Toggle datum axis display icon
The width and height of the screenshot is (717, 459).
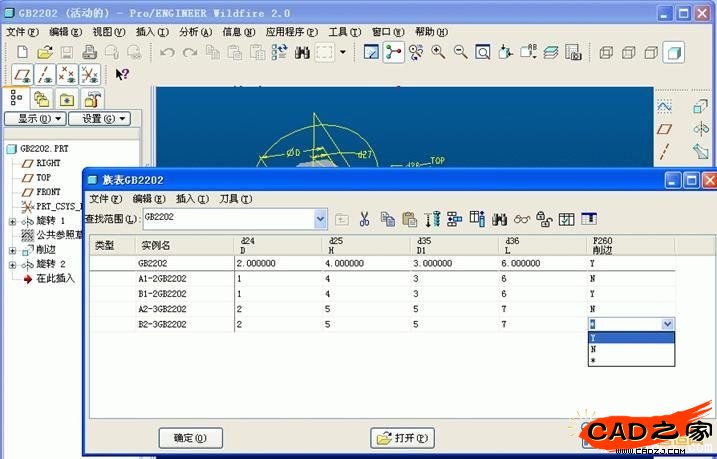point(44,74)
